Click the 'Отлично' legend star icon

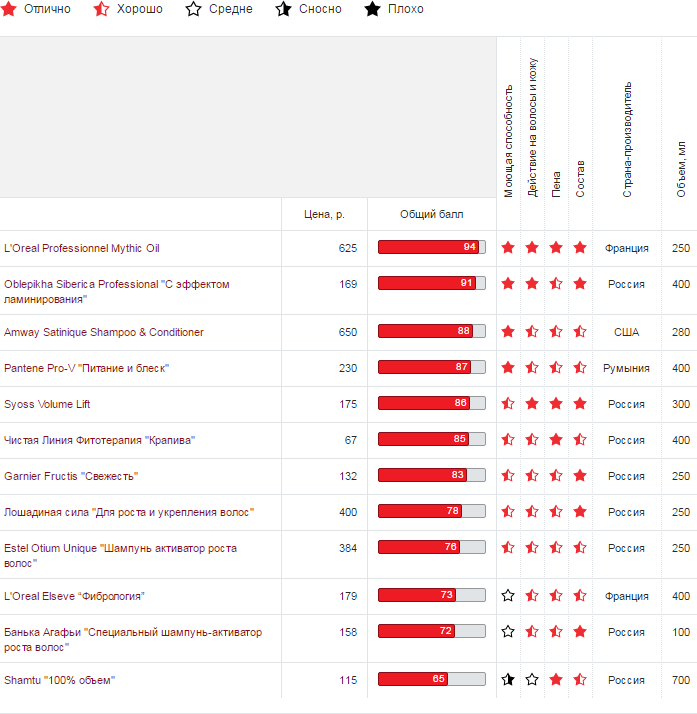pyautogui.click(x=8, y=9)
